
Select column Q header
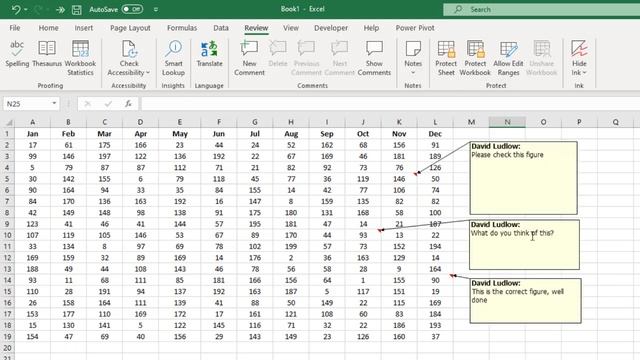point(616,122)
